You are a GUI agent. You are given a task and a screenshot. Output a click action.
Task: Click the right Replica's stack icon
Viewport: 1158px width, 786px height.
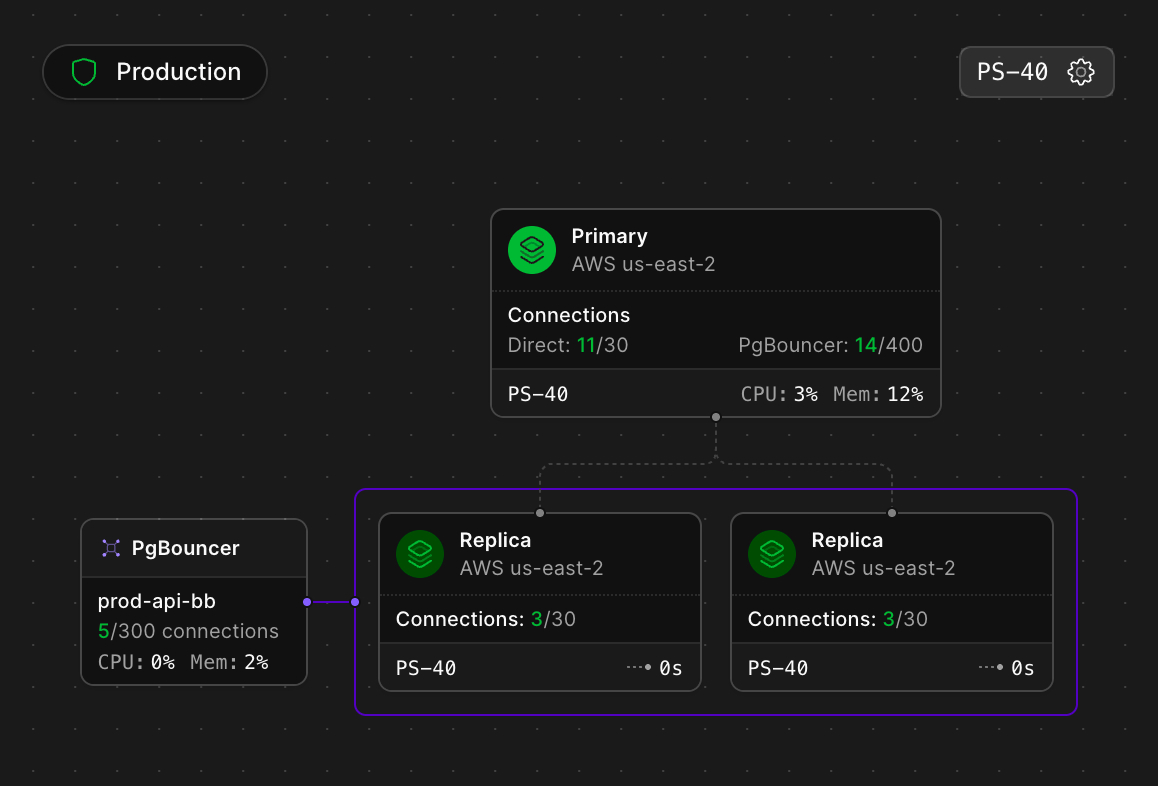tap(772, 554)
